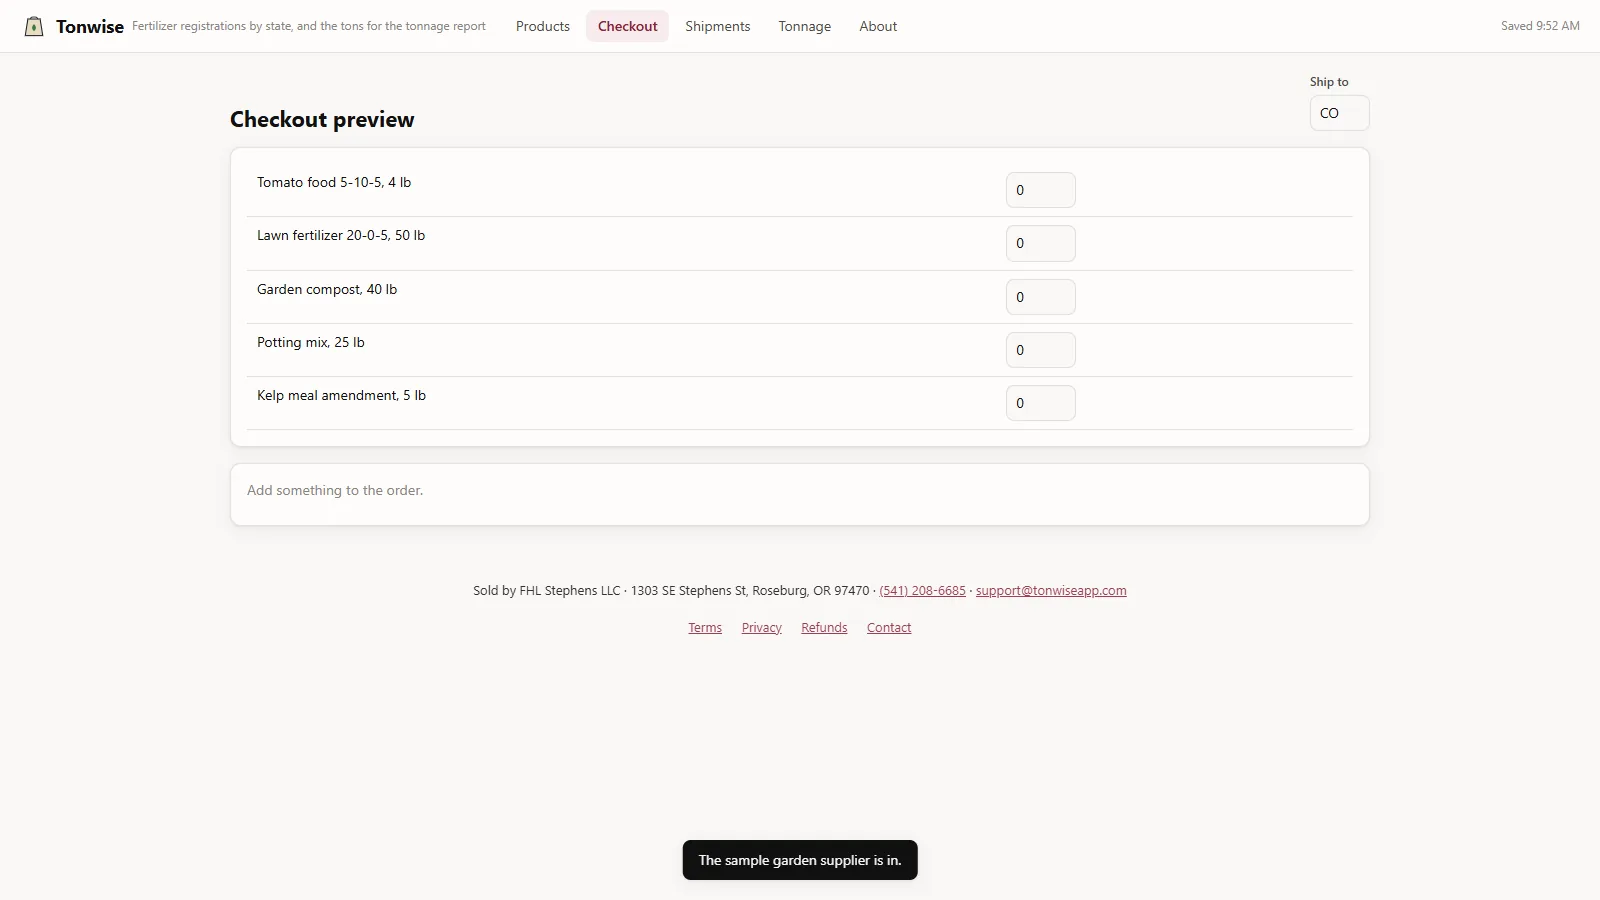Image resolution: width=1600 pixels, height=900 pixels.
Task: Click the 'Tomato food 5-10-5, 4 lb' label
Action: 334,182
